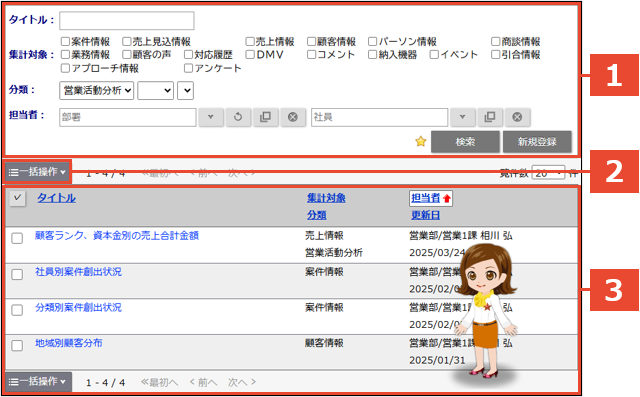Open department selection window icon
This screenshot has width=640, height=397.
pyautogui.click(x=265, y=117)
